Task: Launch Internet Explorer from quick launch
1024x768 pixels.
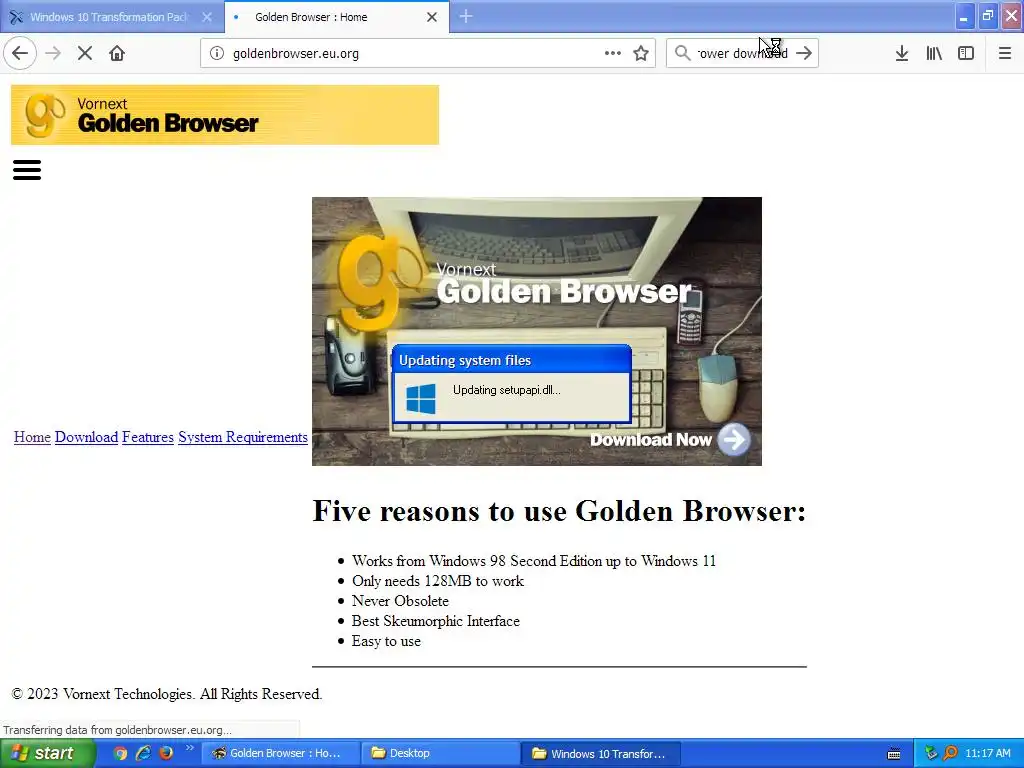Action: coord(143,753)
